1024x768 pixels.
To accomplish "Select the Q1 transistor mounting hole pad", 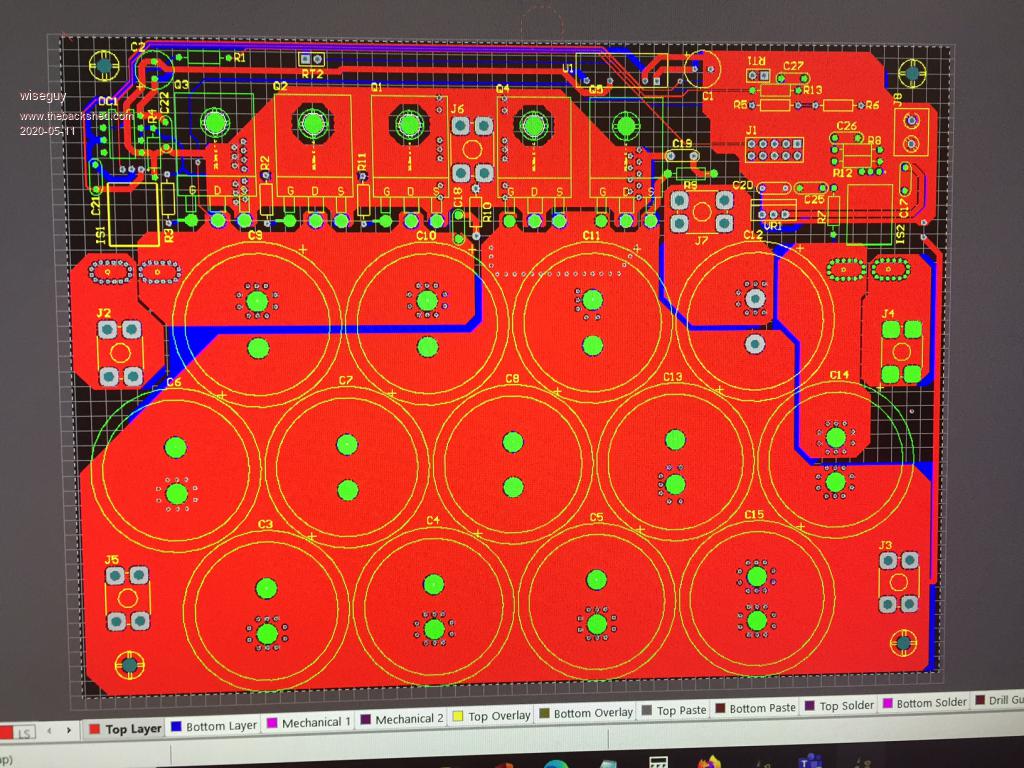I will coord(408,125).
